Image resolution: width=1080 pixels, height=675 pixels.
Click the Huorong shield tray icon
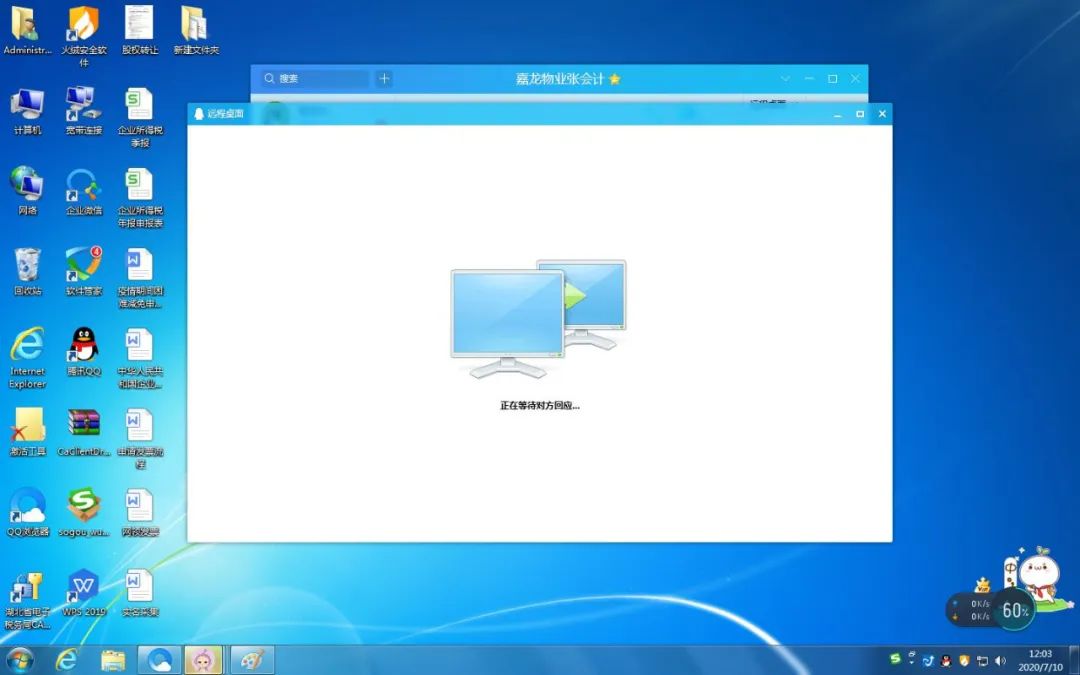pos(964,661)
